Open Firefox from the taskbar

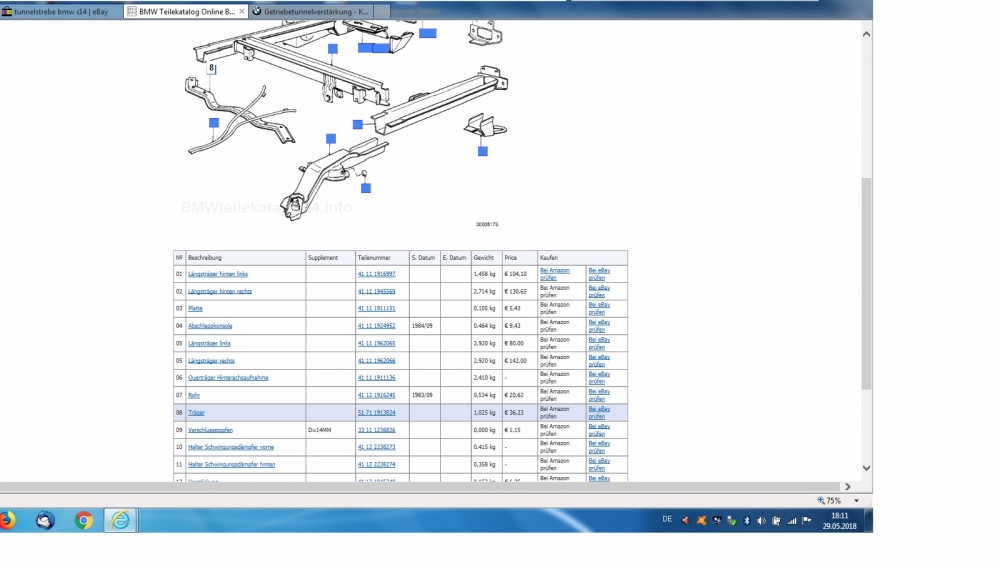pyautogui.click(x=6, y=520)
